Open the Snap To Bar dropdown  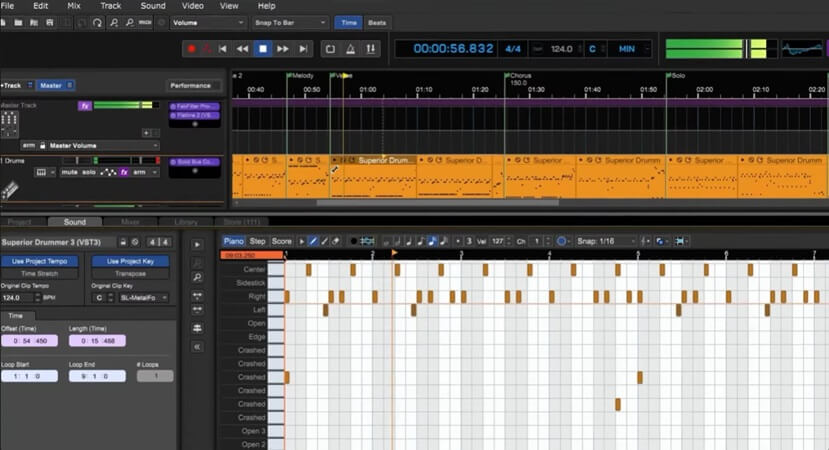point(290,23)
